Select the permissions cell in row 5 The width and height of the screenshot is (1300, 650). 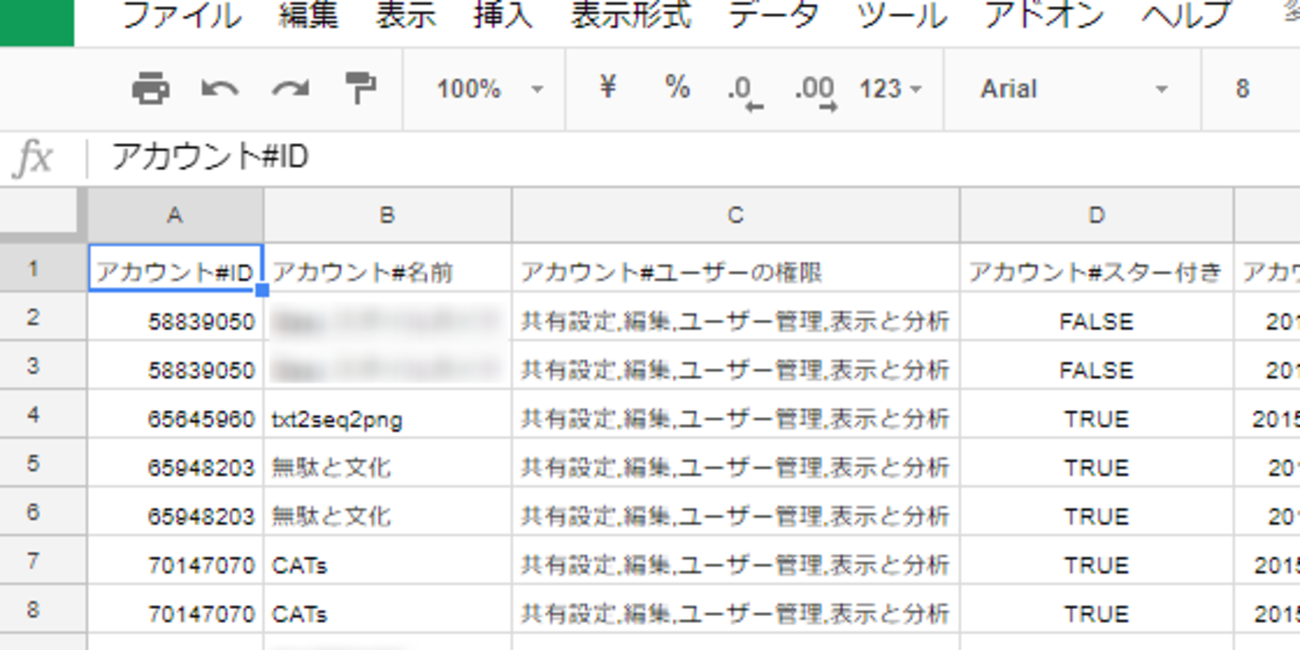click(x=736, y=464)
